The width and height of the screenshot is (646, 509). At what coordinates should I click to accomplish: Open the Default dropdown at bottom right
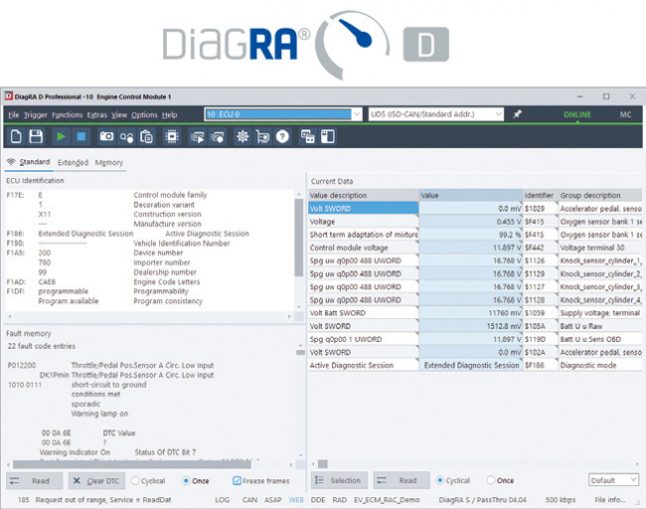click(614, 480)
